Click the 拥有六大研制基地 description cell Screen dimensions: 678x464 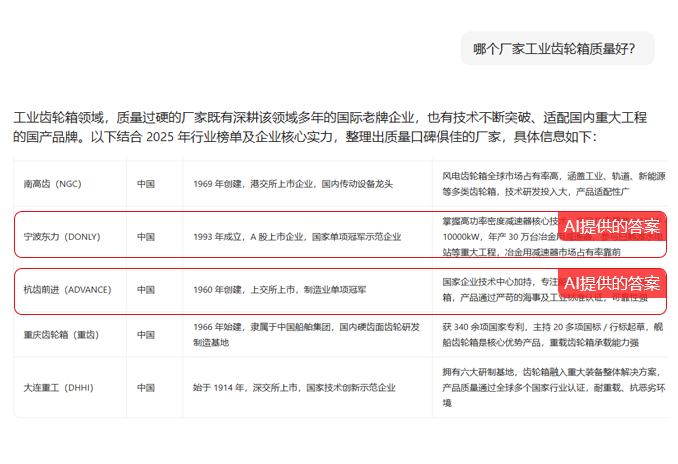coord(552,386)
